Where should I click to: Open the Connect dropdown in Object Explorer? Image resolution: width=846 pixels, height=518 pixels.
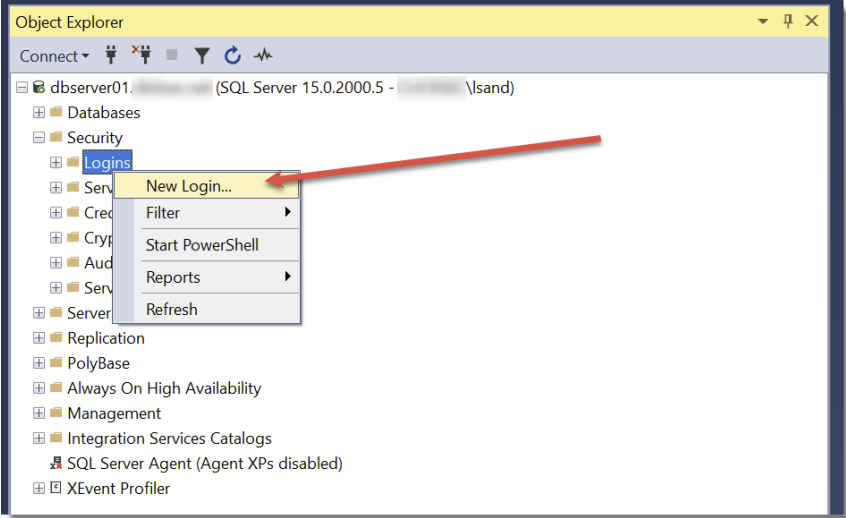[x=54, y=56]
